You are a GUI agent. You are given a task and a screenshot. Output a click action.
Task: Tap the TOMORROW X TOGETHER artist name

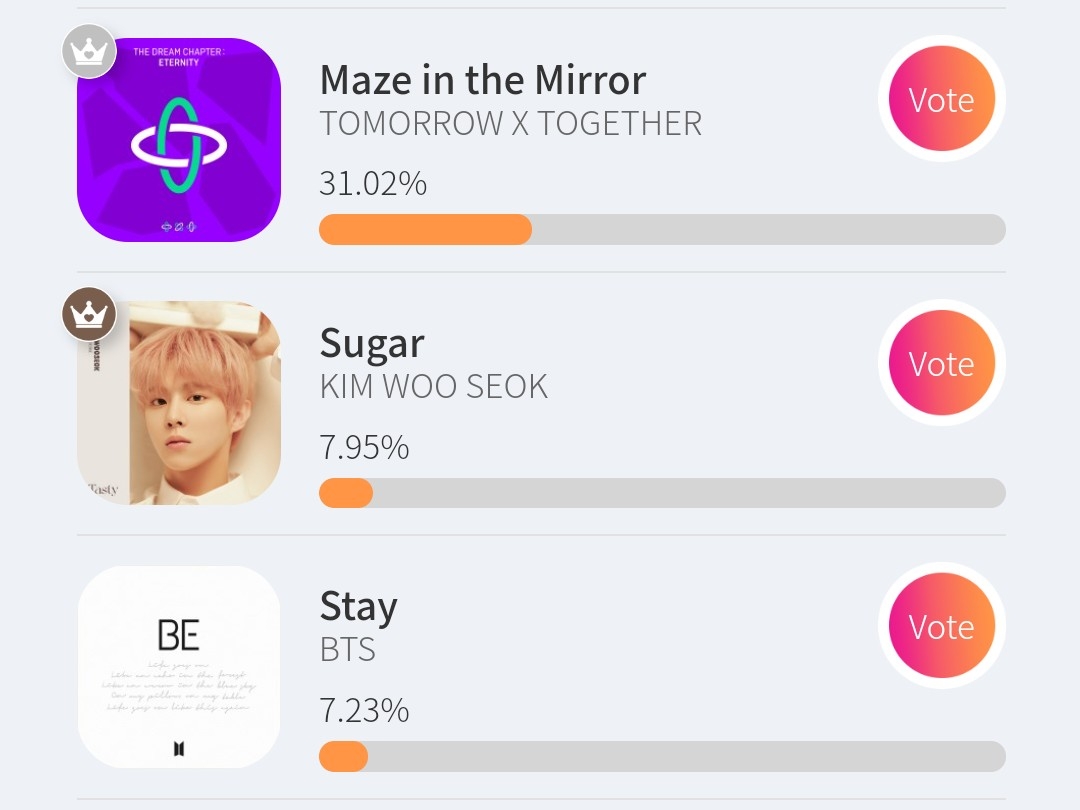511,124
